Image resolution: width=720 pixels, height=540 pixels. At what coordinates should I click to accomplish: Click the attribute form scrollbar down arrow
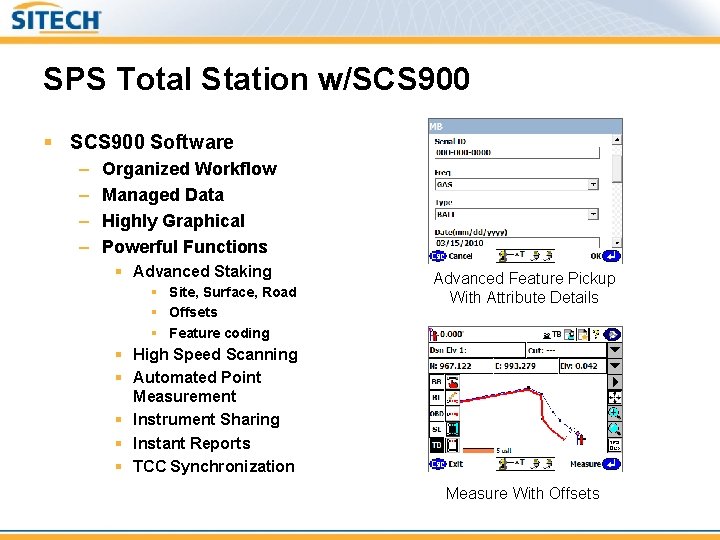coord(617,243)
